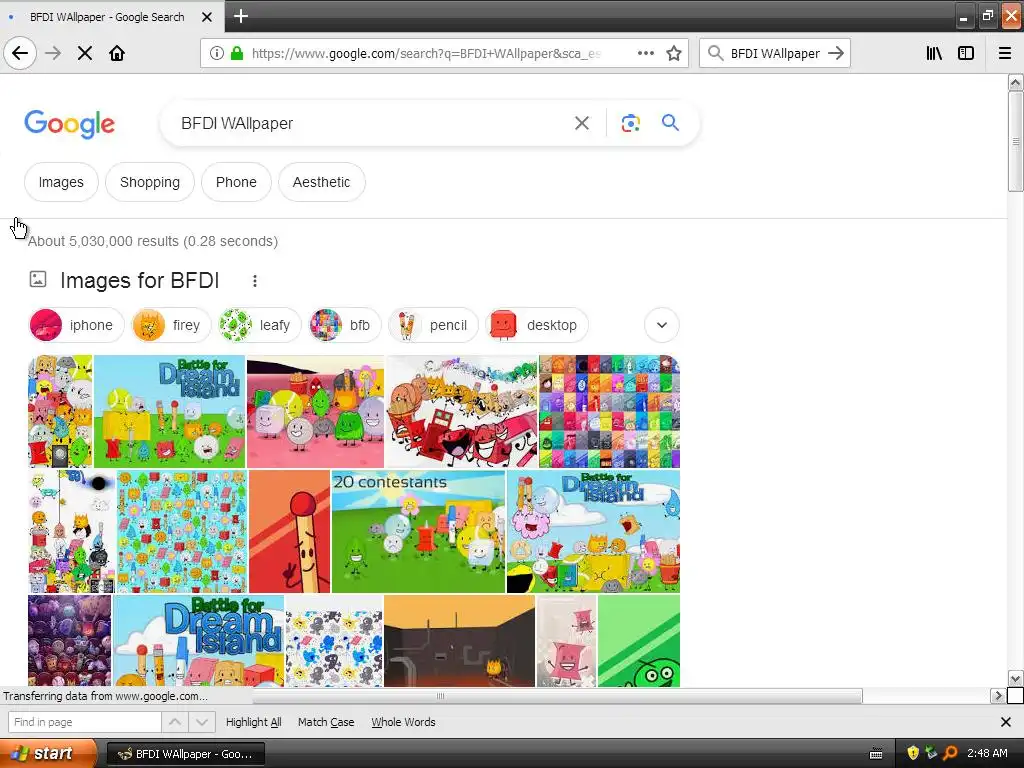1024x768 pixels.
Task: Open the Windows start menu
Action: coord(49,754)
